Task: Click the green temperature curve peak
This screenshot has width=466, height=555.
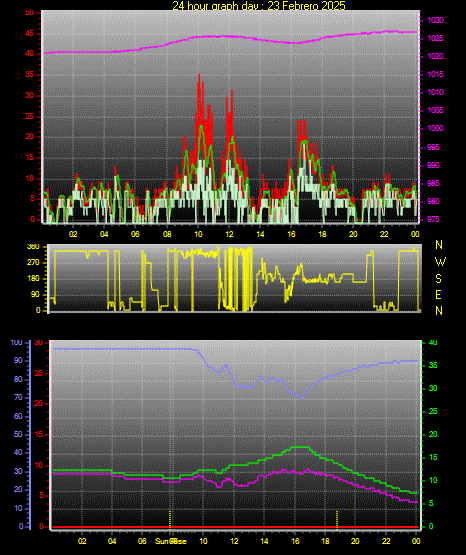Action: (x=300, y=447)
